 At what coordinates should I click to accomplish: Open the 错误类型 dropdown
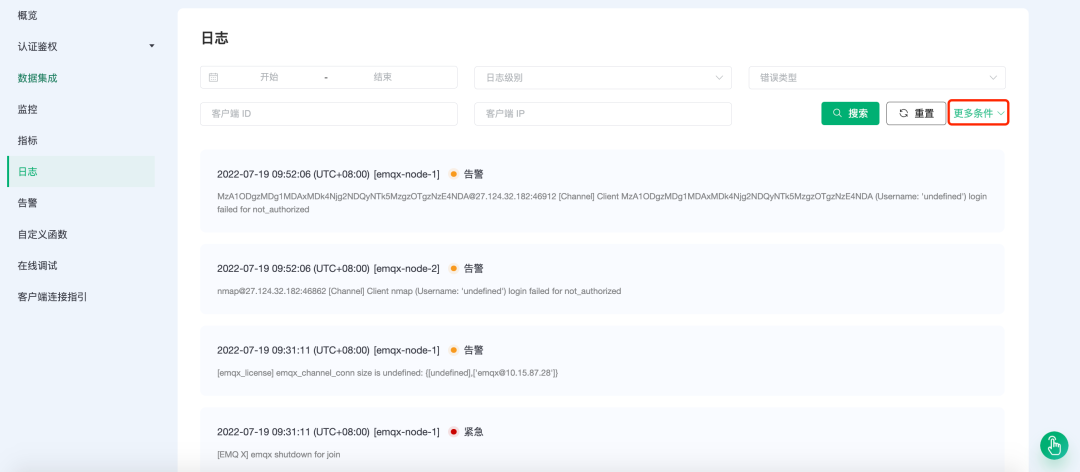click(x=877, y=78)
